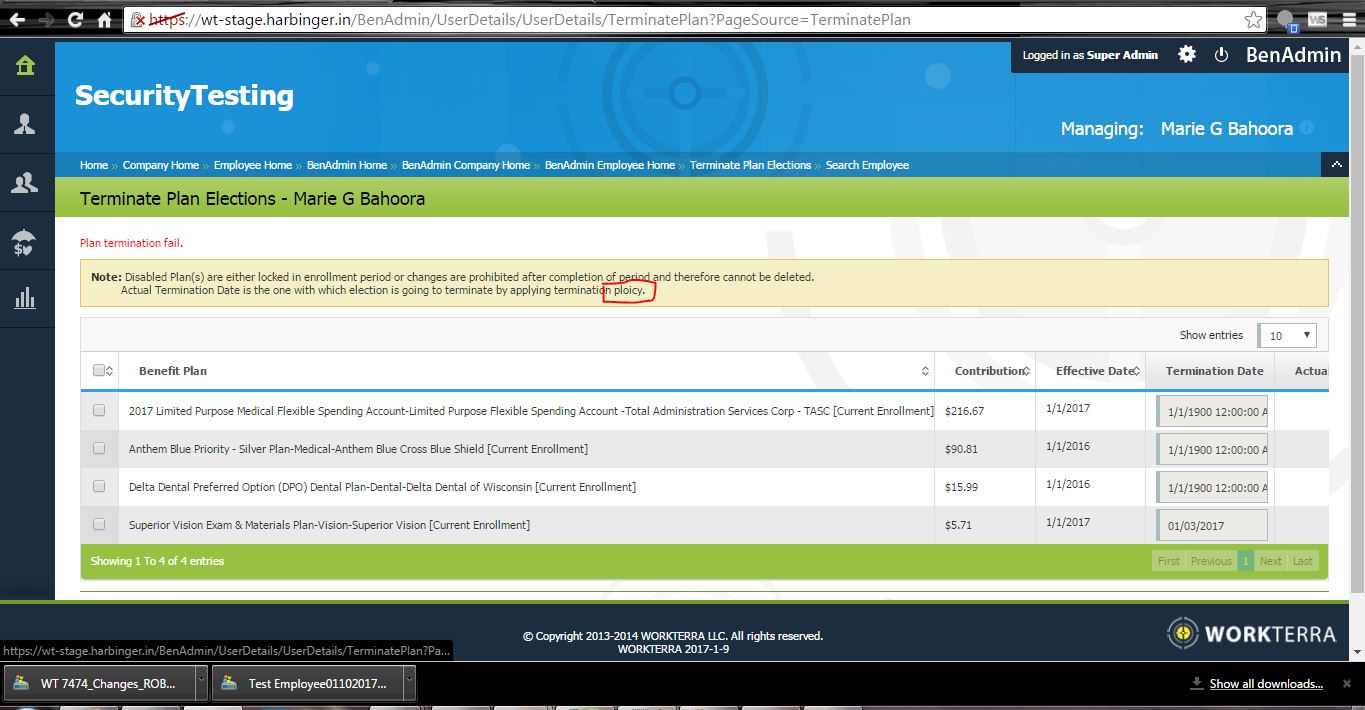Open the group users icon in sidebar
The width and height of the screenshot is (1365, 710).
pos(25,182)
